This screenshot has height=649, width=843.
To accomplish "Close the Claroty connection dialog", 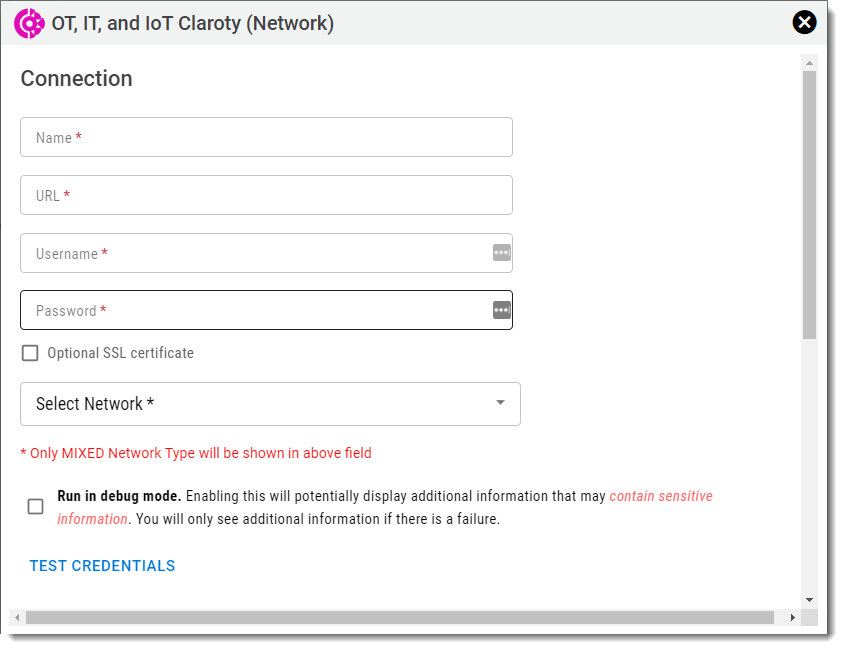I will 804,22.
